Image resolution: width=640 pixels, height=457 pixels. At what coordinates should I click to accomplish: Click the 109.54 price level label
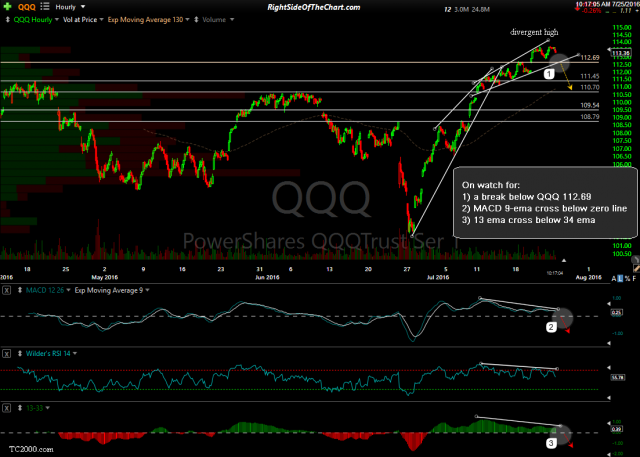click(x=590, y=105)
